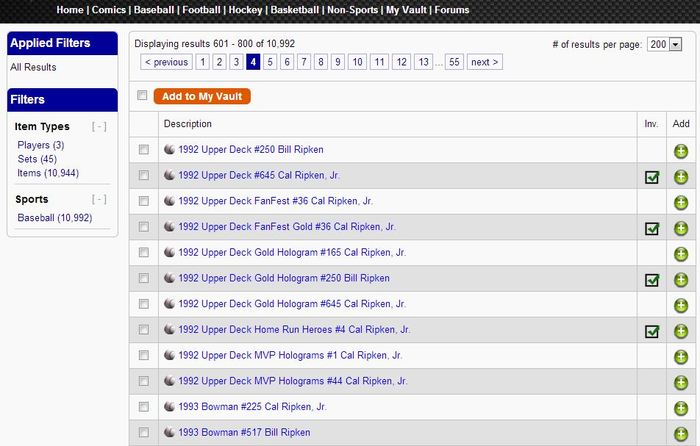Click baseball icon beside Gold Hologram #645
The width and height of the screenshot is (700, 446).
[169, 304]
